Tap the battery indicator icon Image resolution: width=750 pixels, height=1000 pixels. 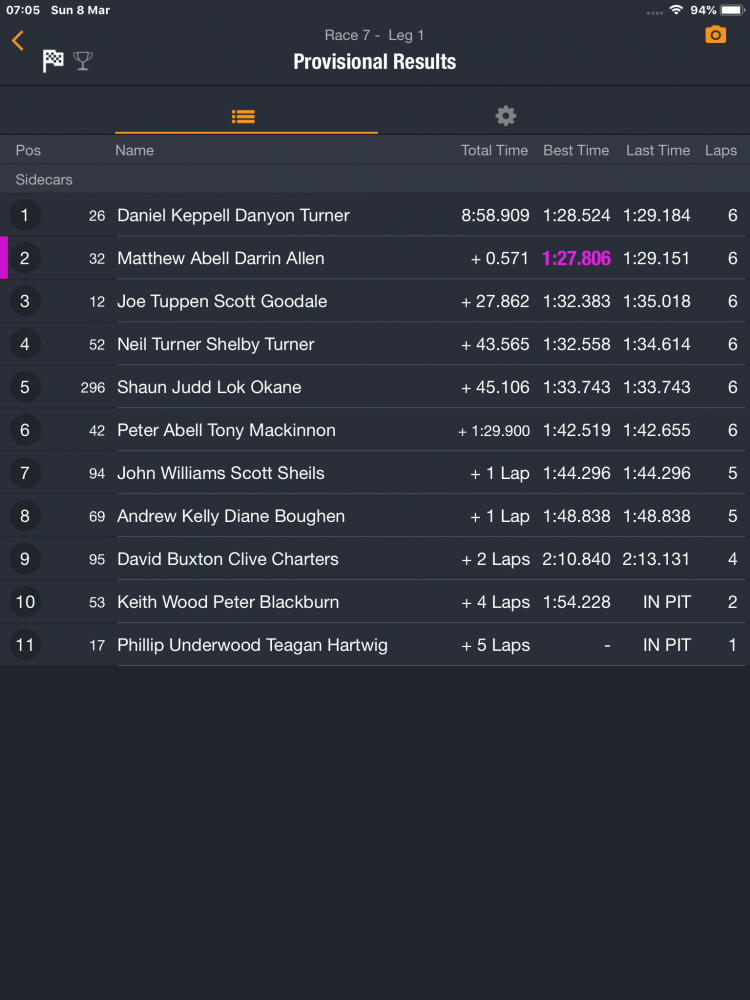pyautogui.click(x=732, y=10)
